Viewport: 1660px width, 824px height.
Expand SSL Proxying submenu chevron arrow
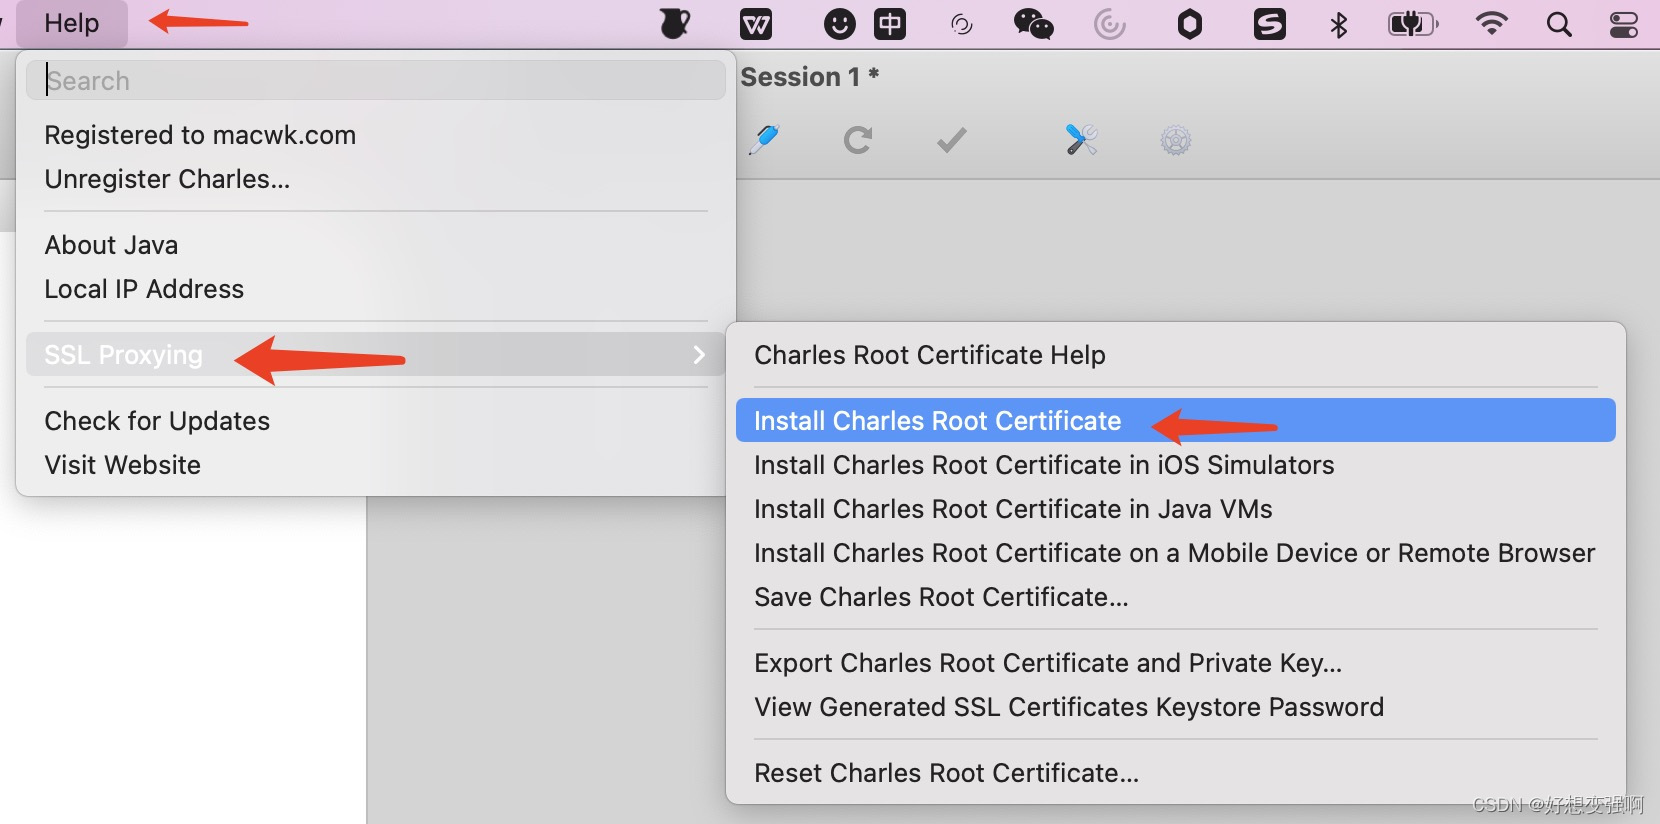click(x=699, y=355)
